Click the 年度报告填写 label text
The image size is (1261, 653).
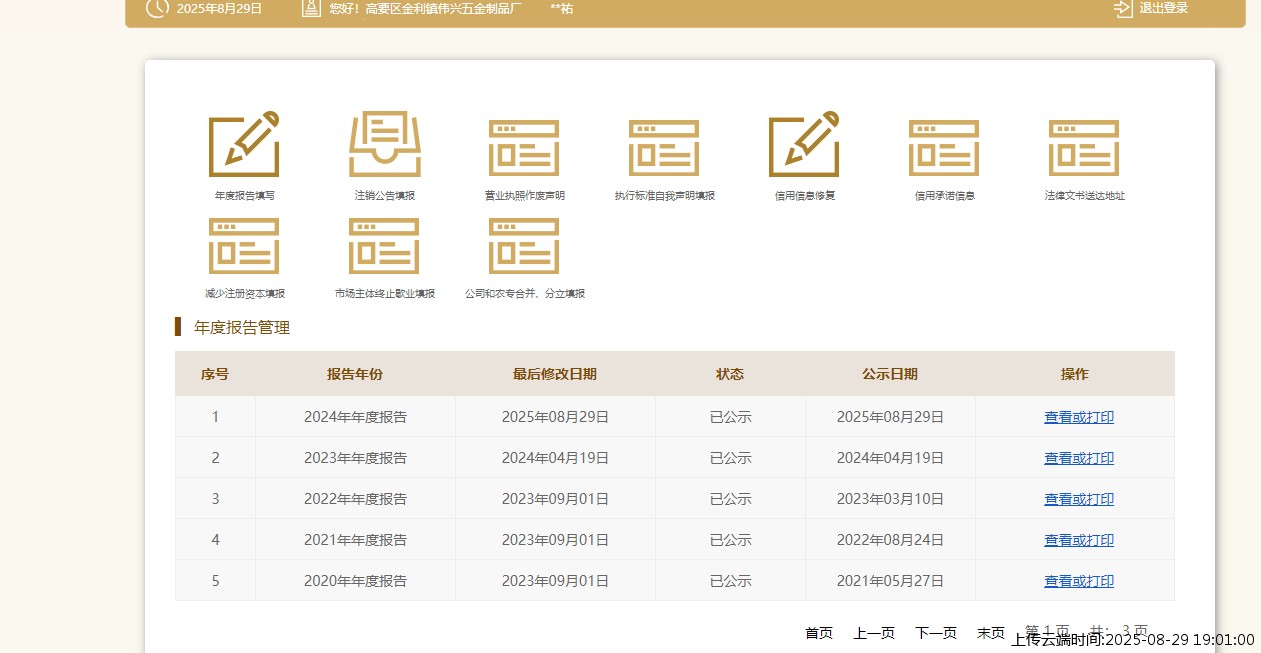point(244,196)
